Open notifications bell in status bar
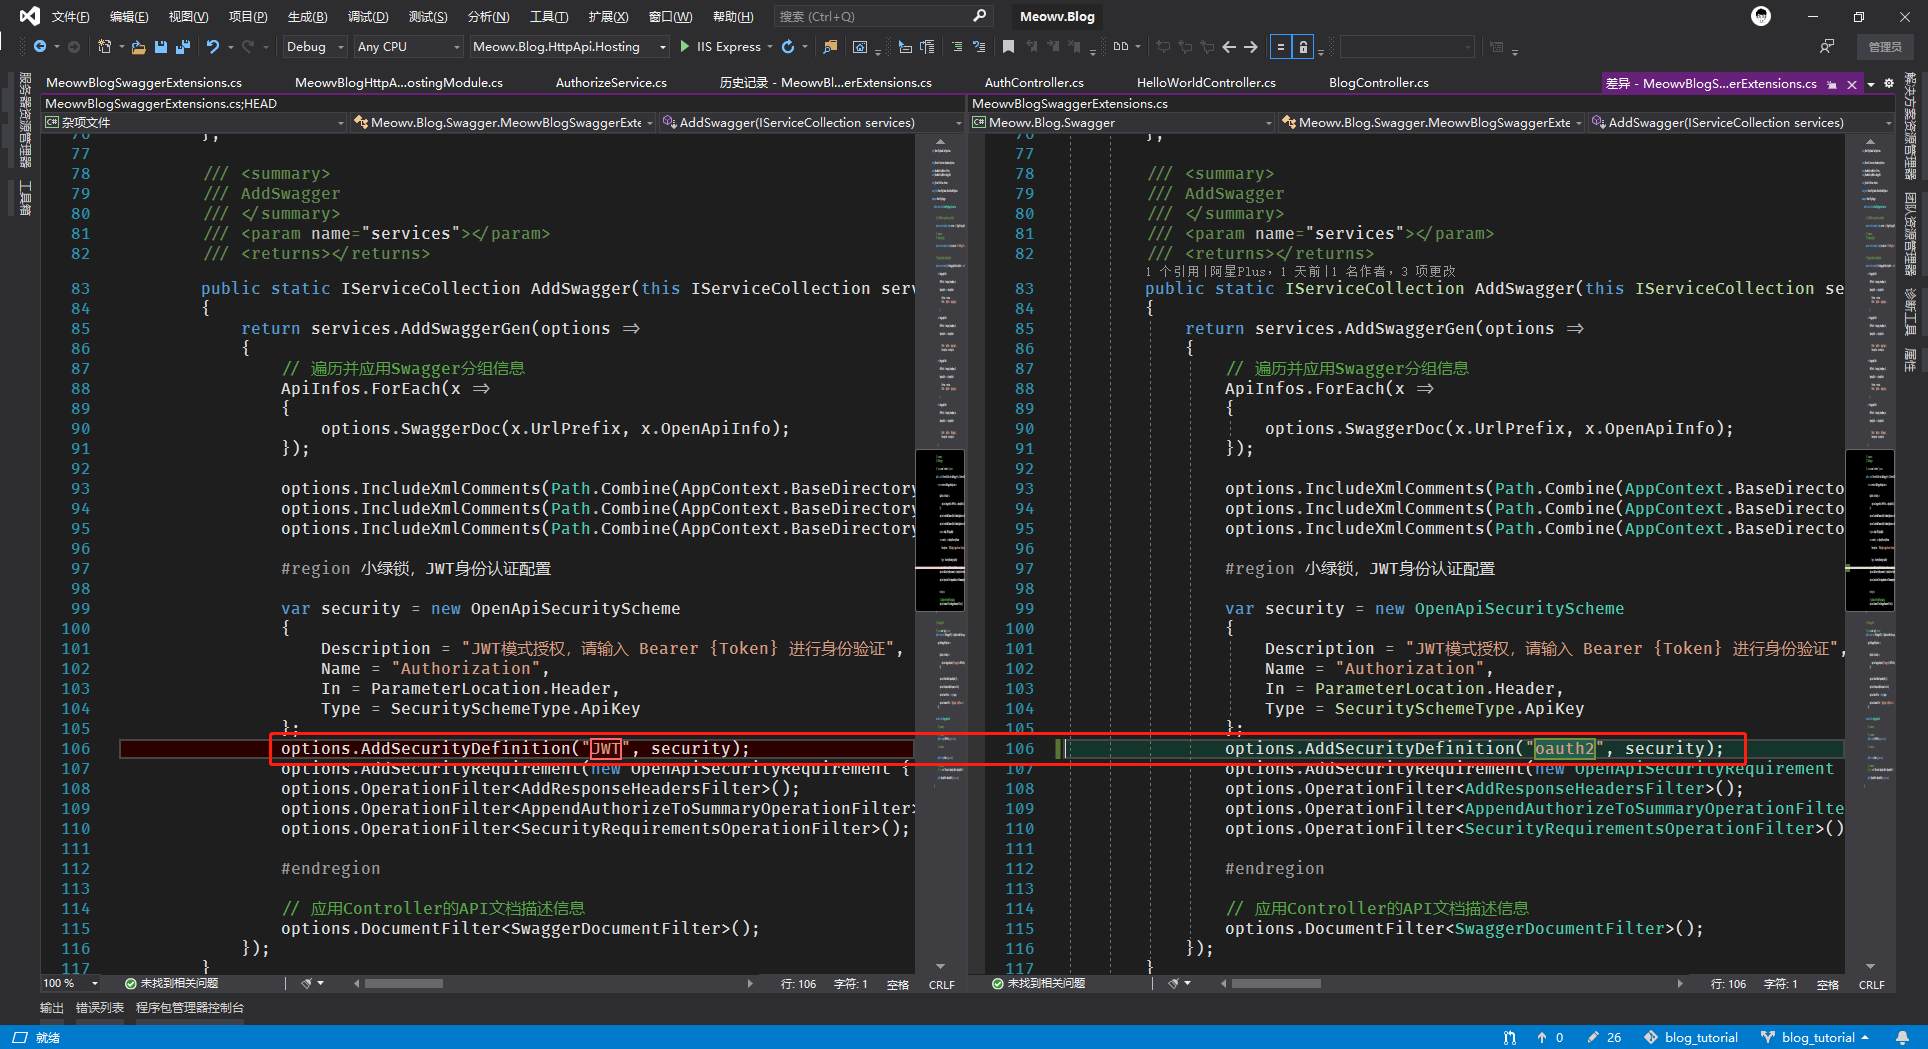Image resolution: width=1928 pixels, height=1049 pixels. (x=1902, y=1038)
